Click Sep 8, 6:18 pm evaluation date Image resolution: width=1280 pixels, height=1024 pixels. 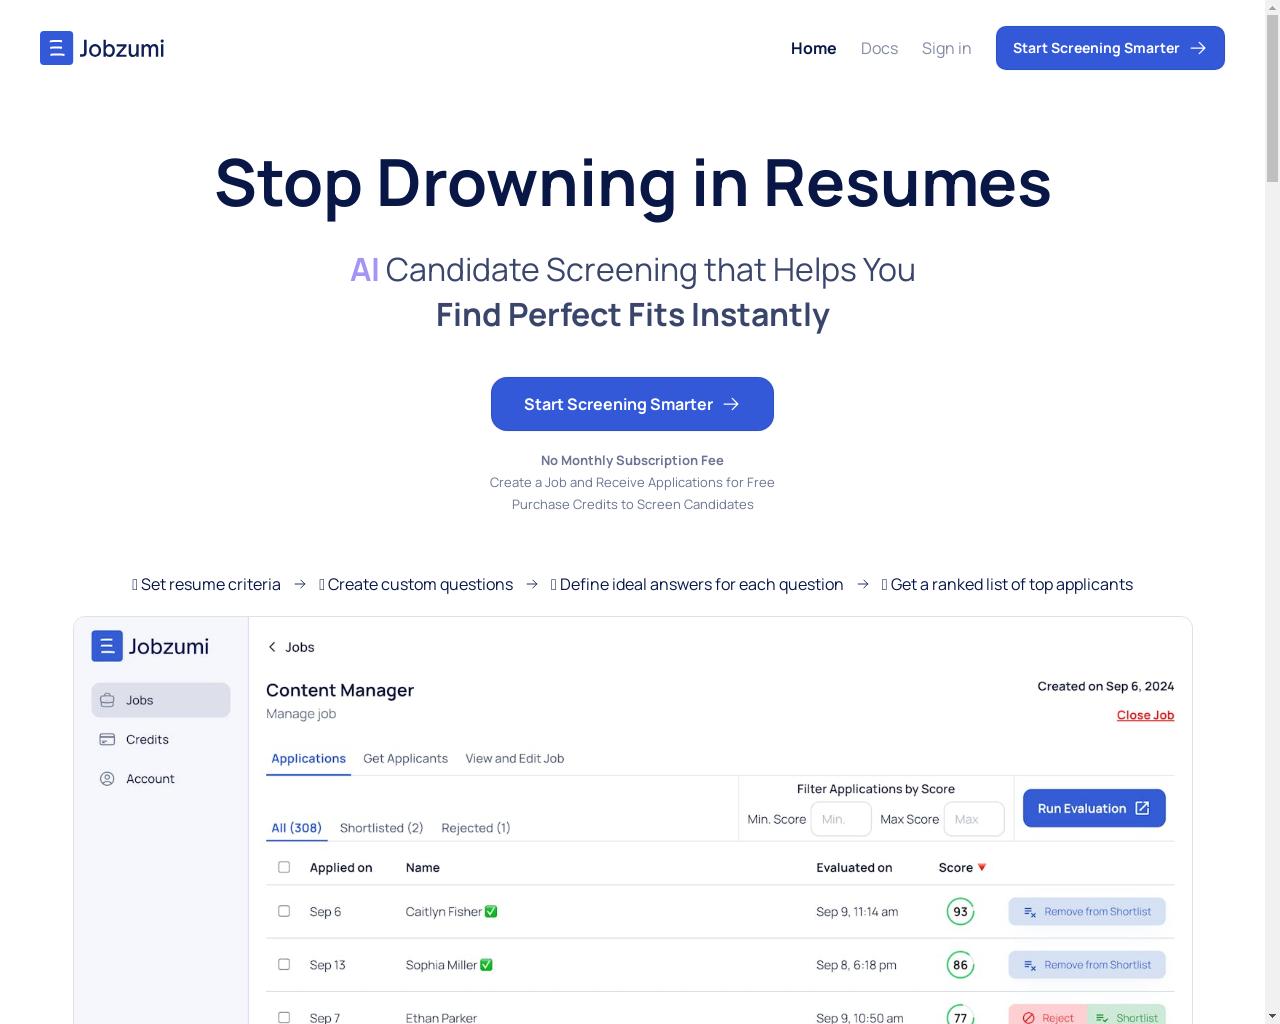(x=856, y=965)
